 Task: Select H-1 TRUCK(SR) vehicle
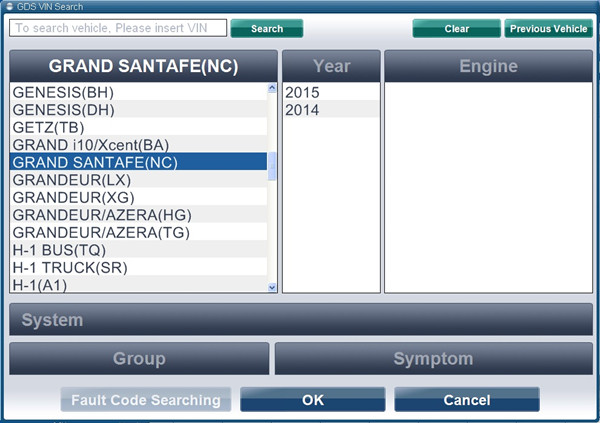(139, 268)
